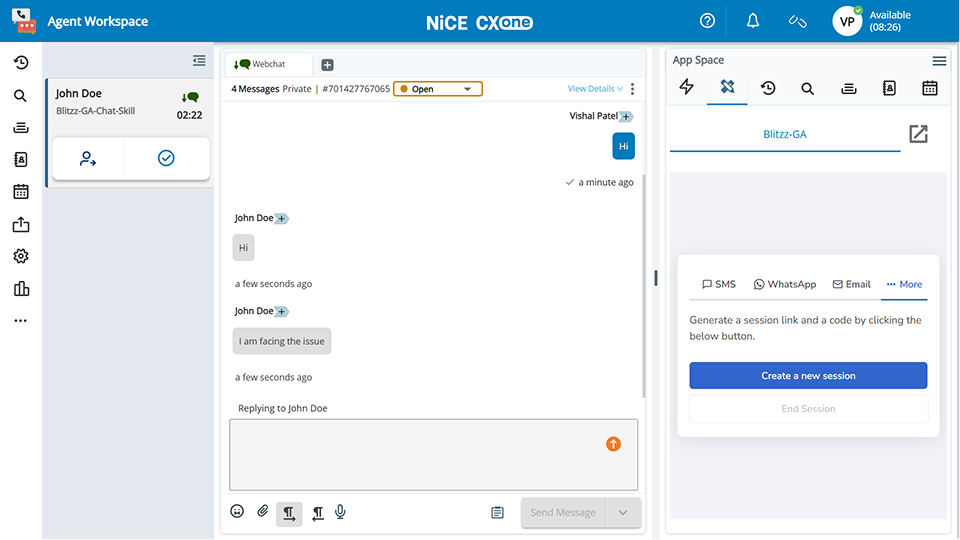Image resolution: width=960 pixels, height=540 pixels.
Task: Click the transfer contact icon for John Doe
Action: click(x=88, y=159)
